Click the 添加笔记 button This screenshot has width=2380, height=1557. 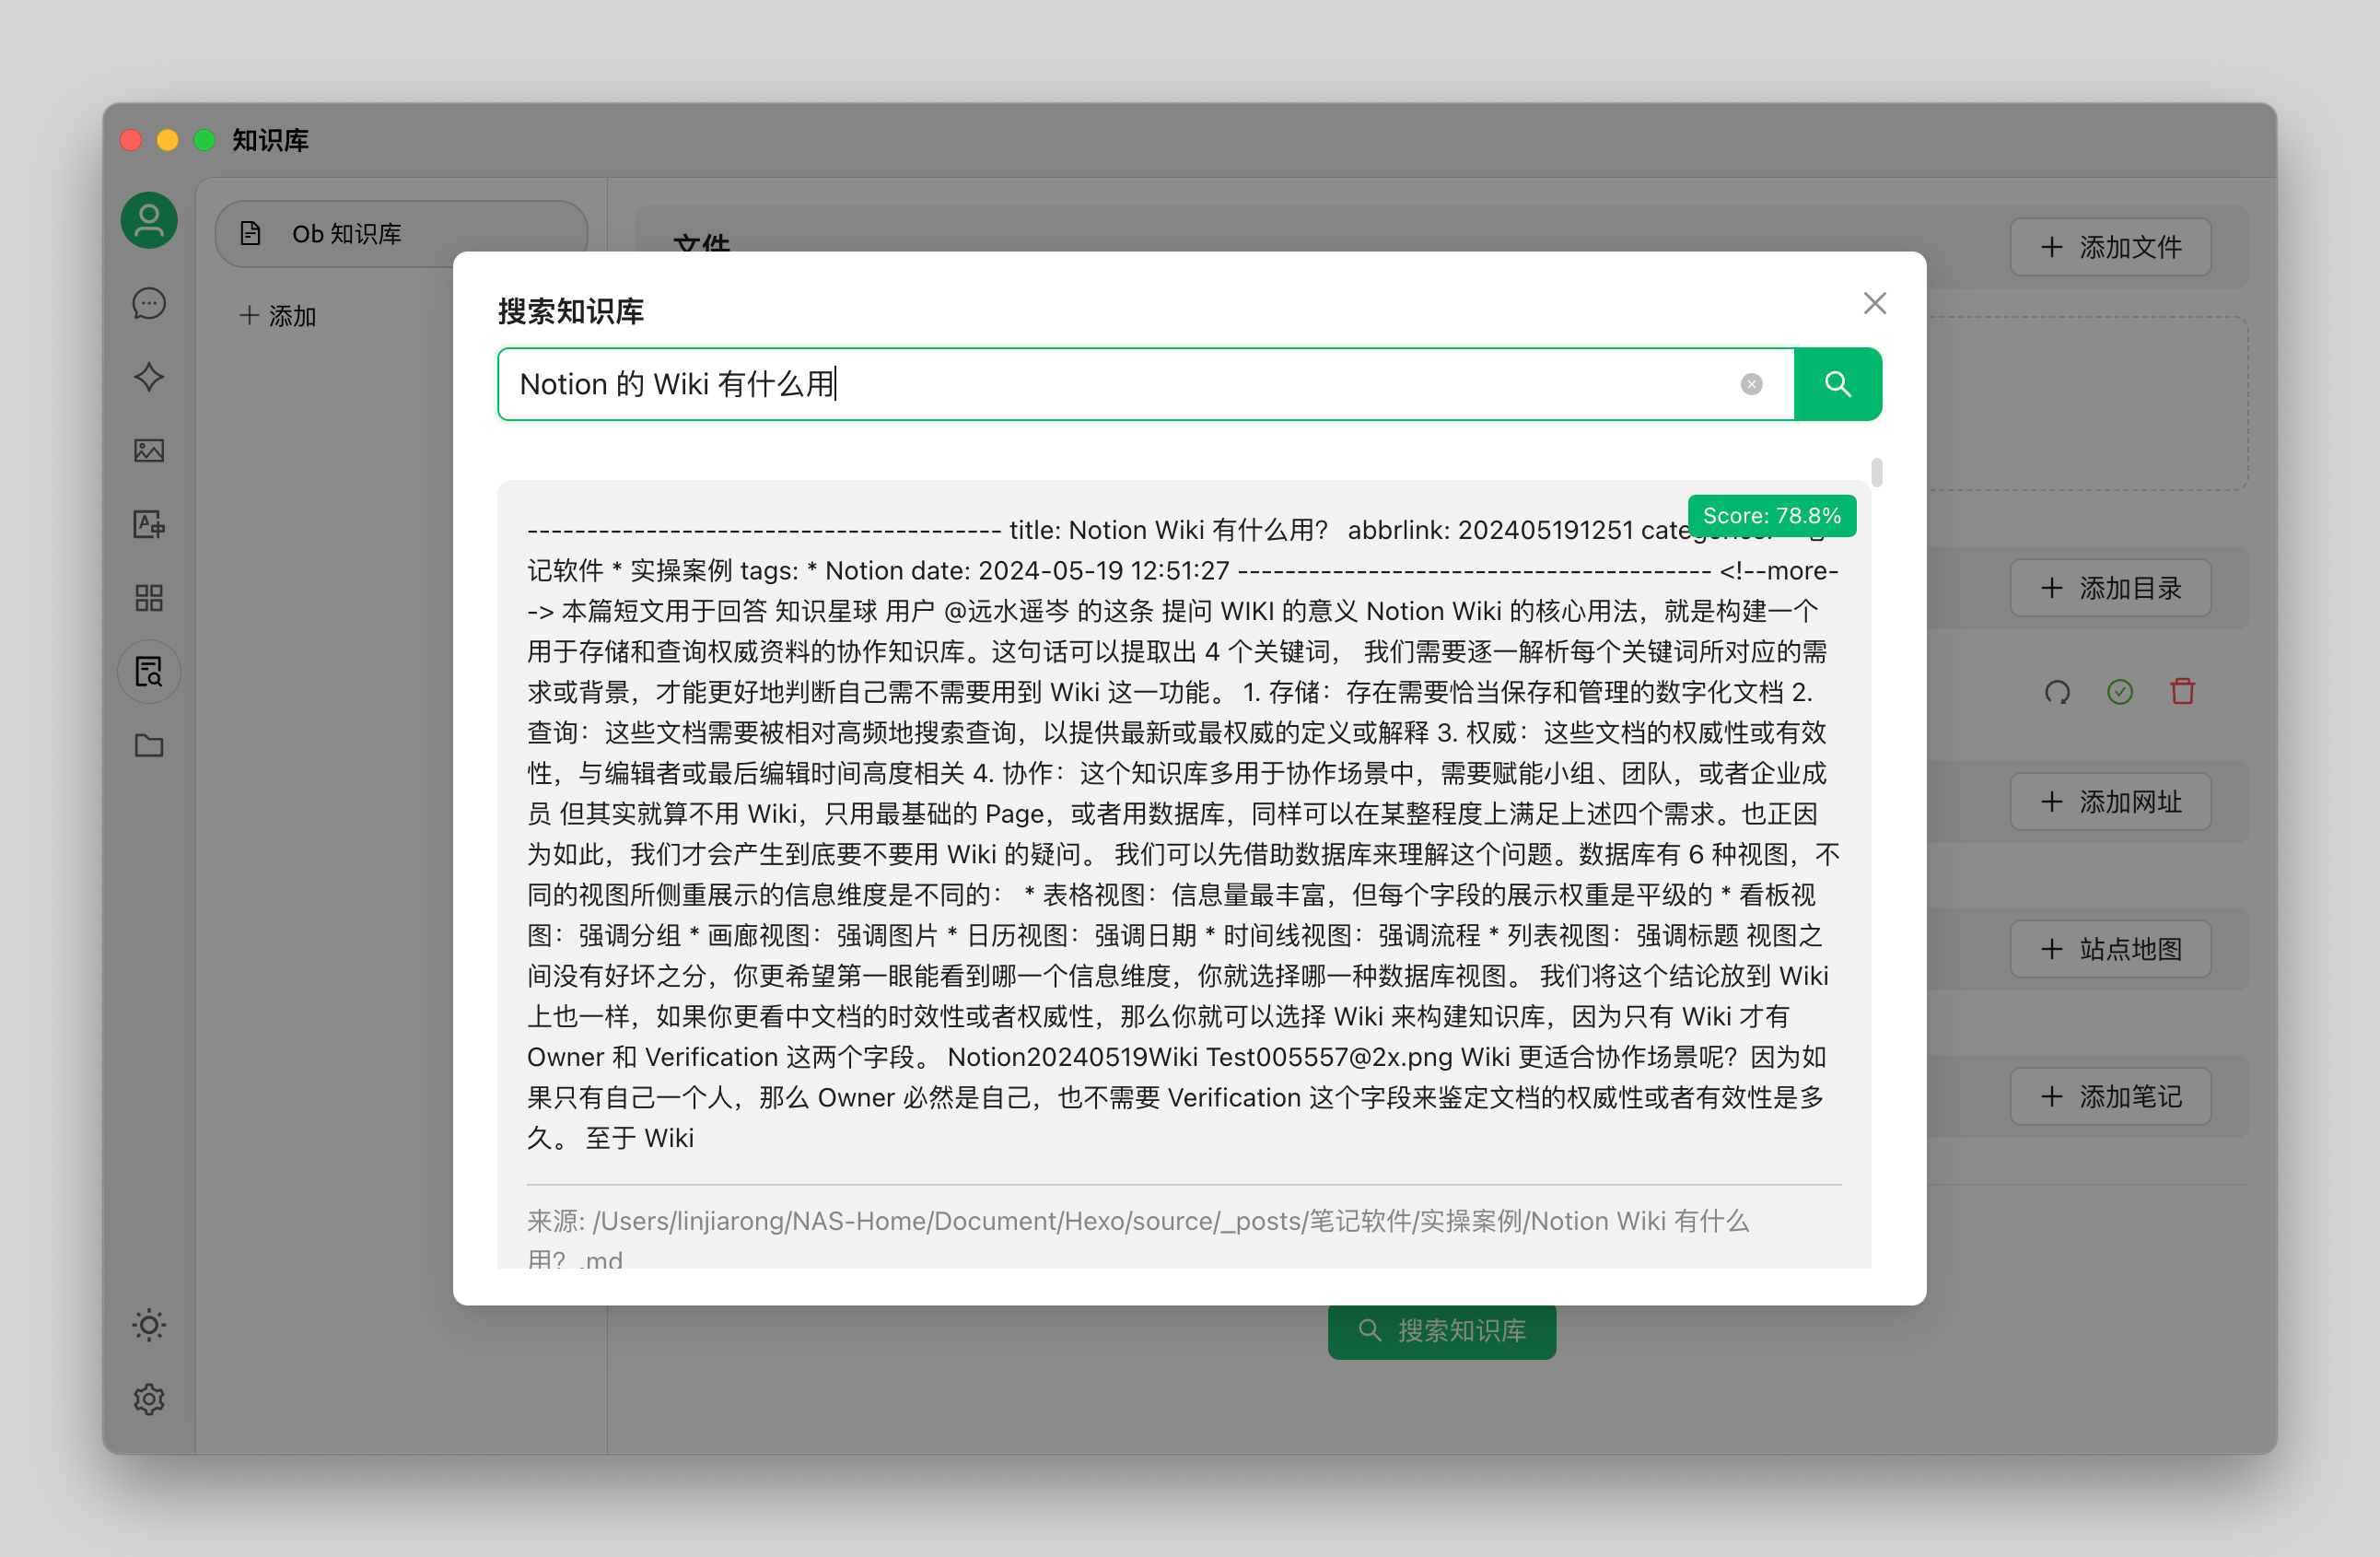pos(2110,1097)
